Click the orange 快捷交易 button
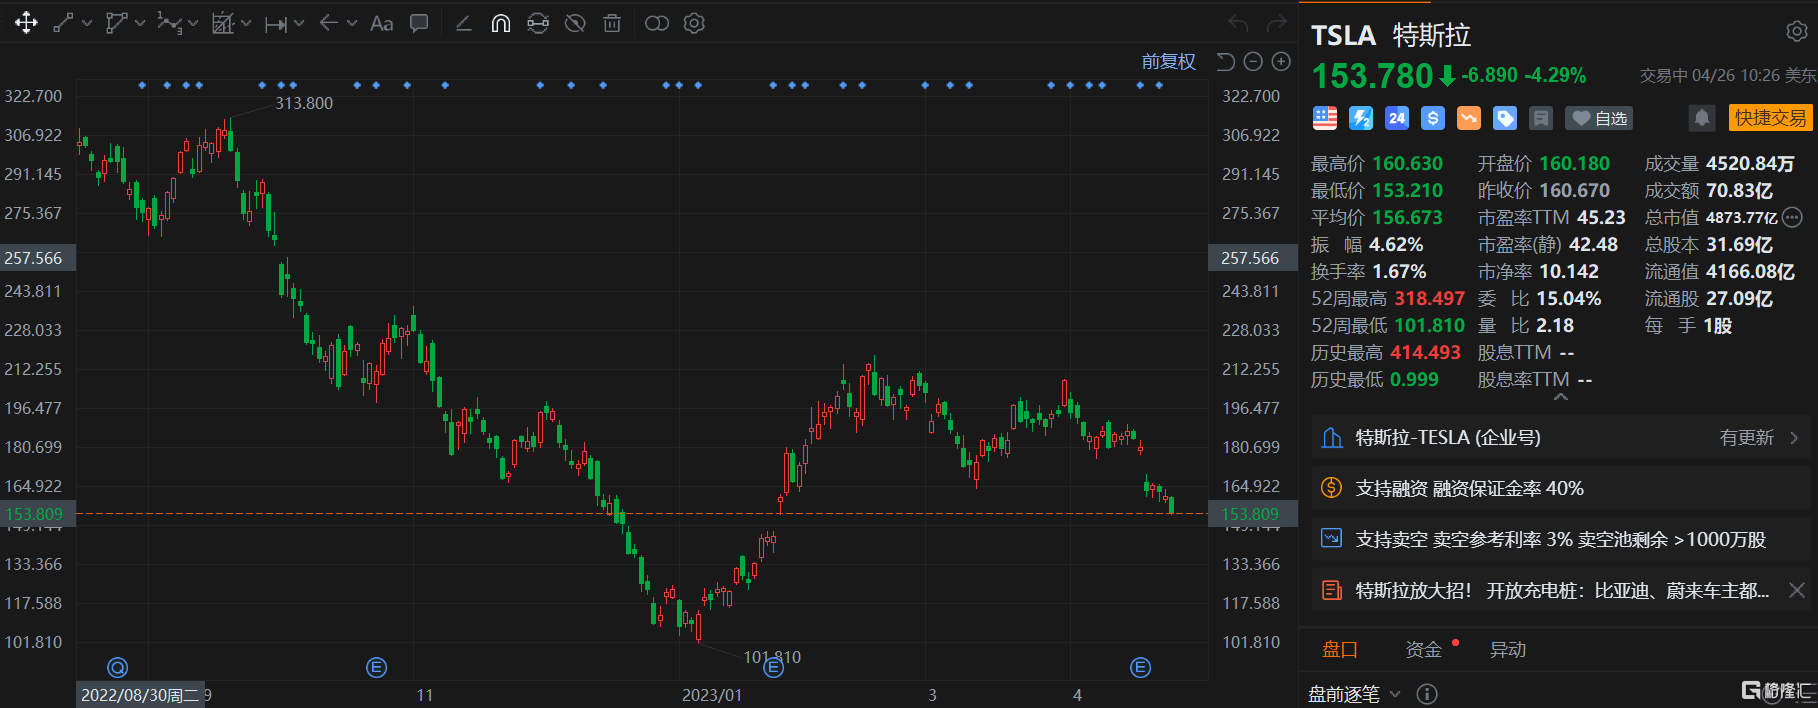The image size is (1818, 708). click(x=1770, y=118)
